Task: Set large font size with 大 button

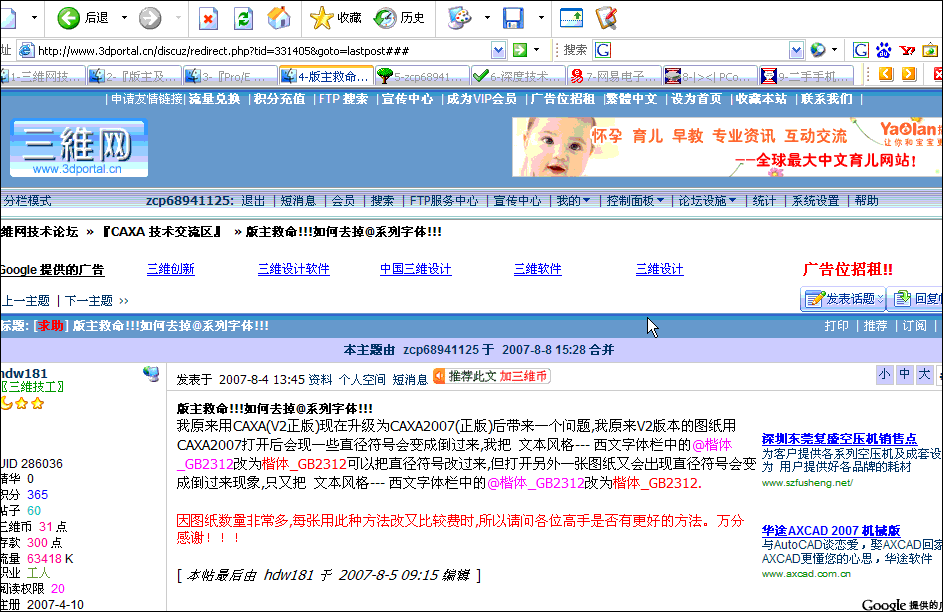Action: pos(924,375)
